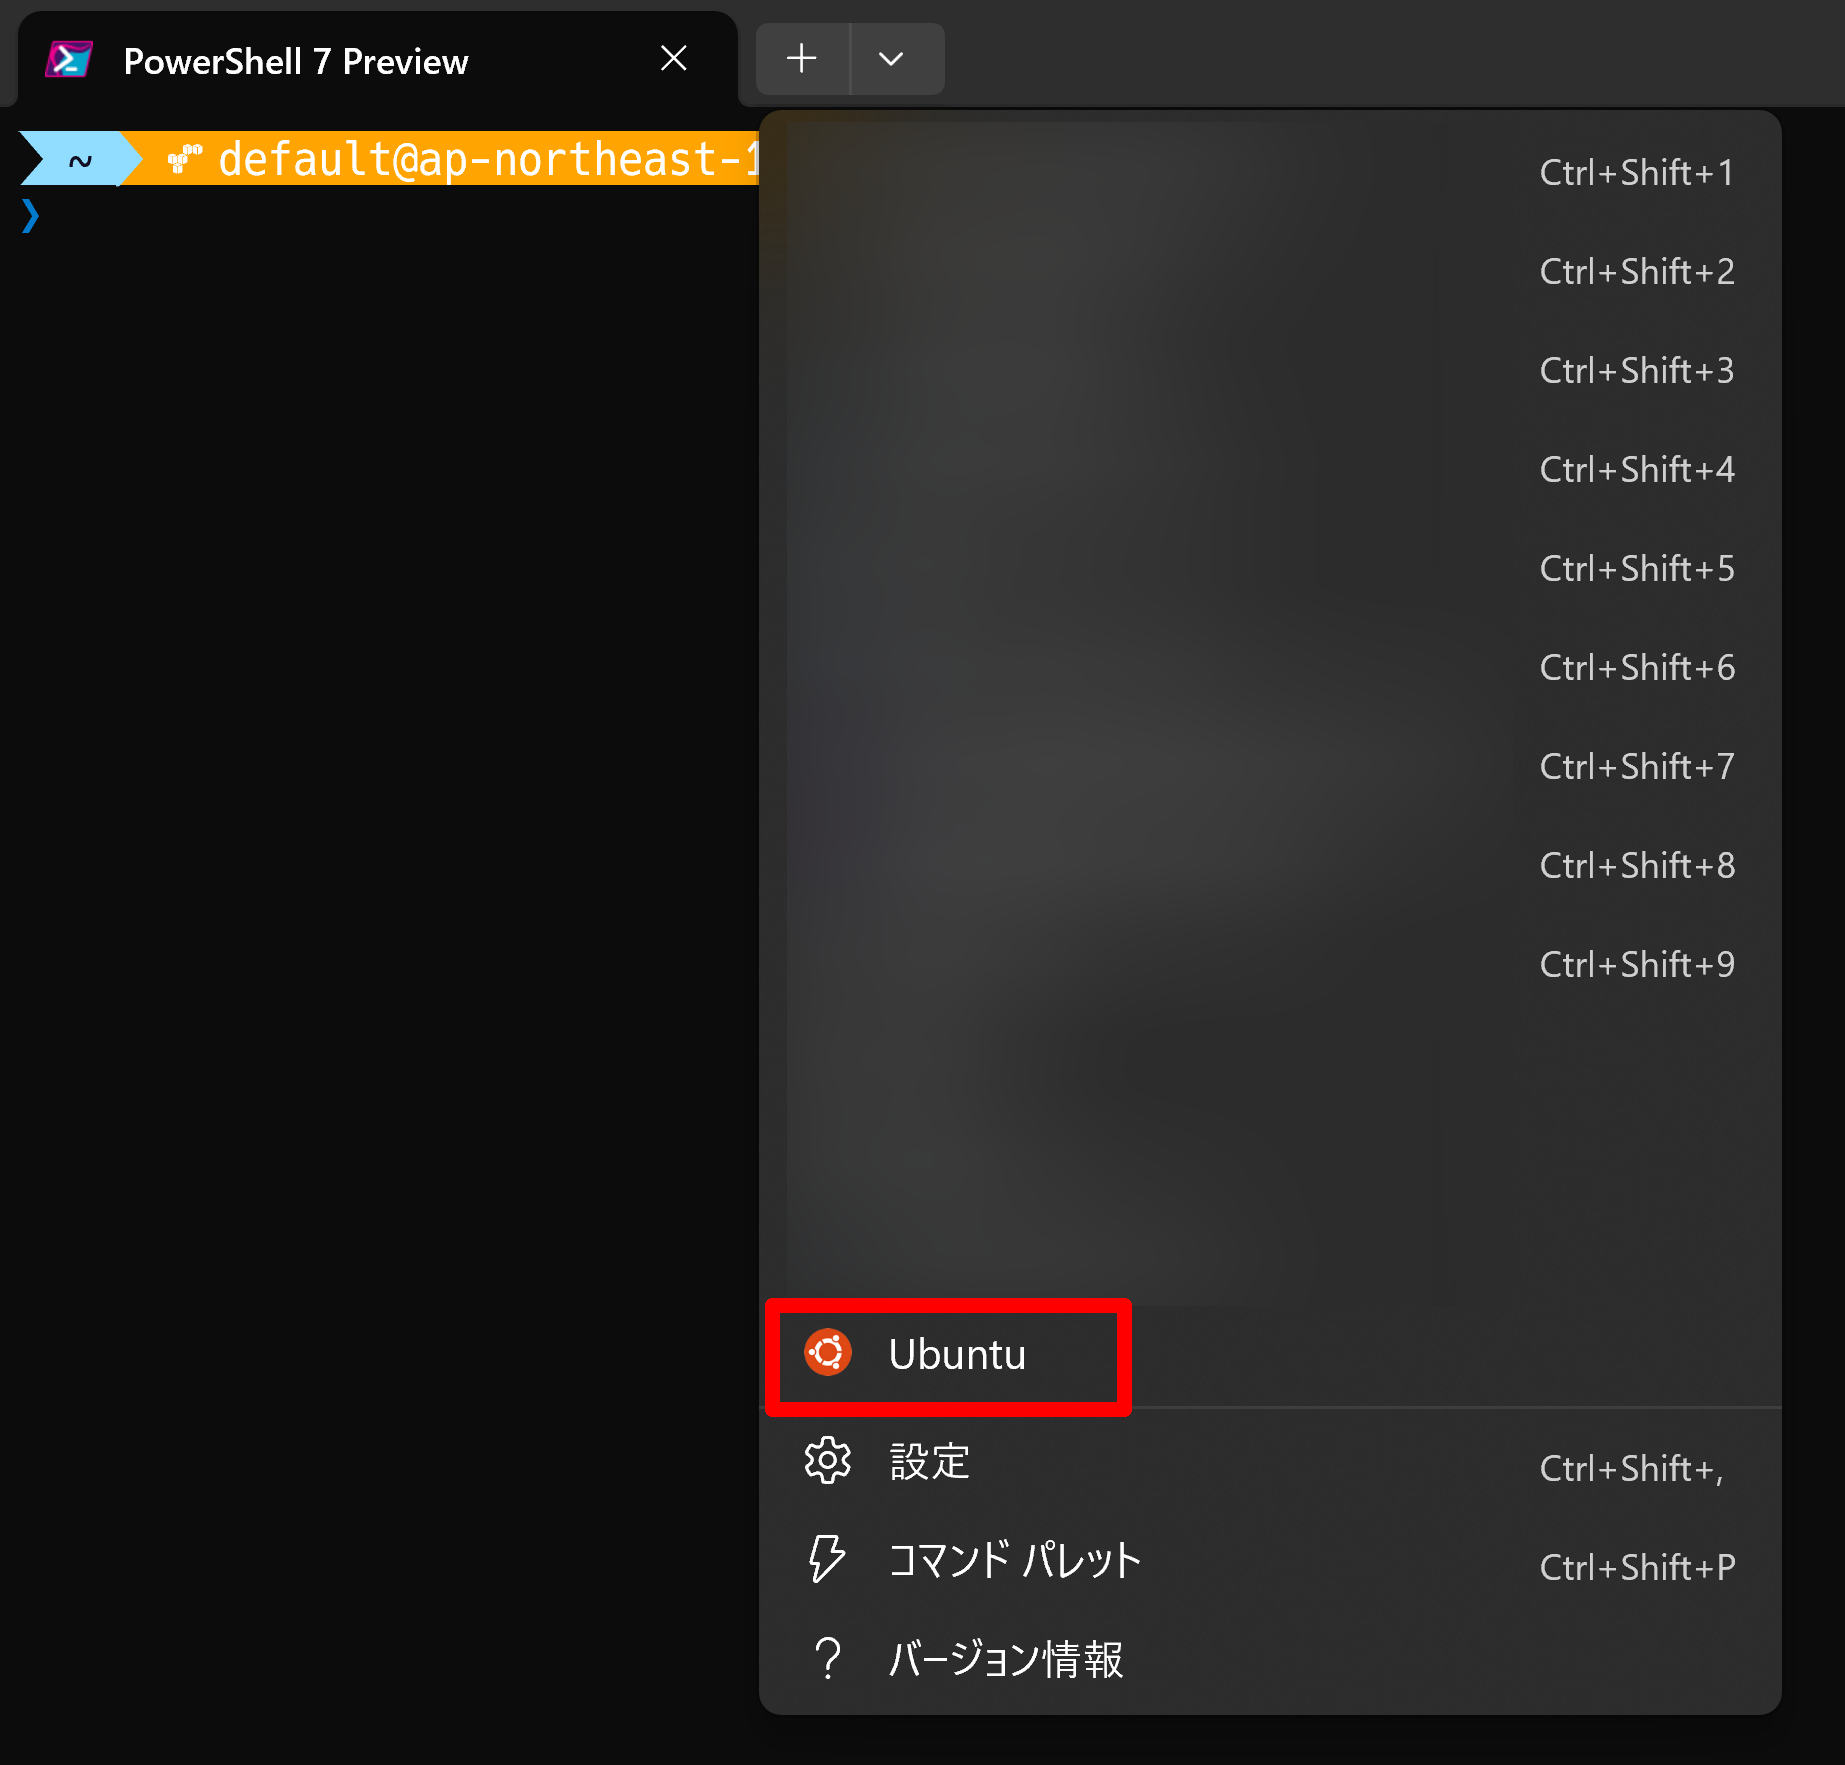
Task: Open バージョン情報 about entry
Action: click(1270, 1660)
